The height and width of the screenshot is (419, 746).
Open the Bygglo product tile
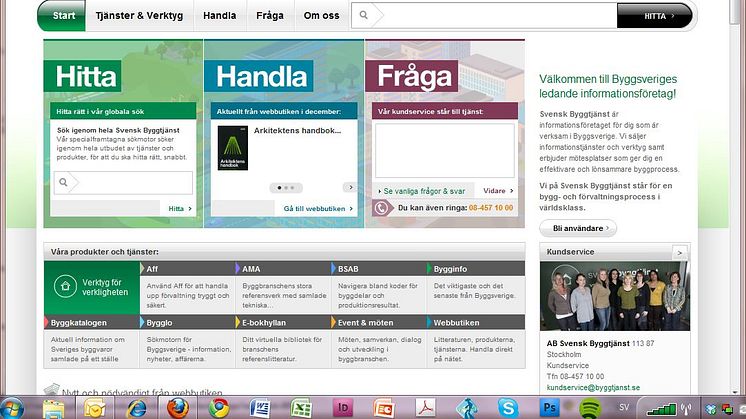coord(188,341)
